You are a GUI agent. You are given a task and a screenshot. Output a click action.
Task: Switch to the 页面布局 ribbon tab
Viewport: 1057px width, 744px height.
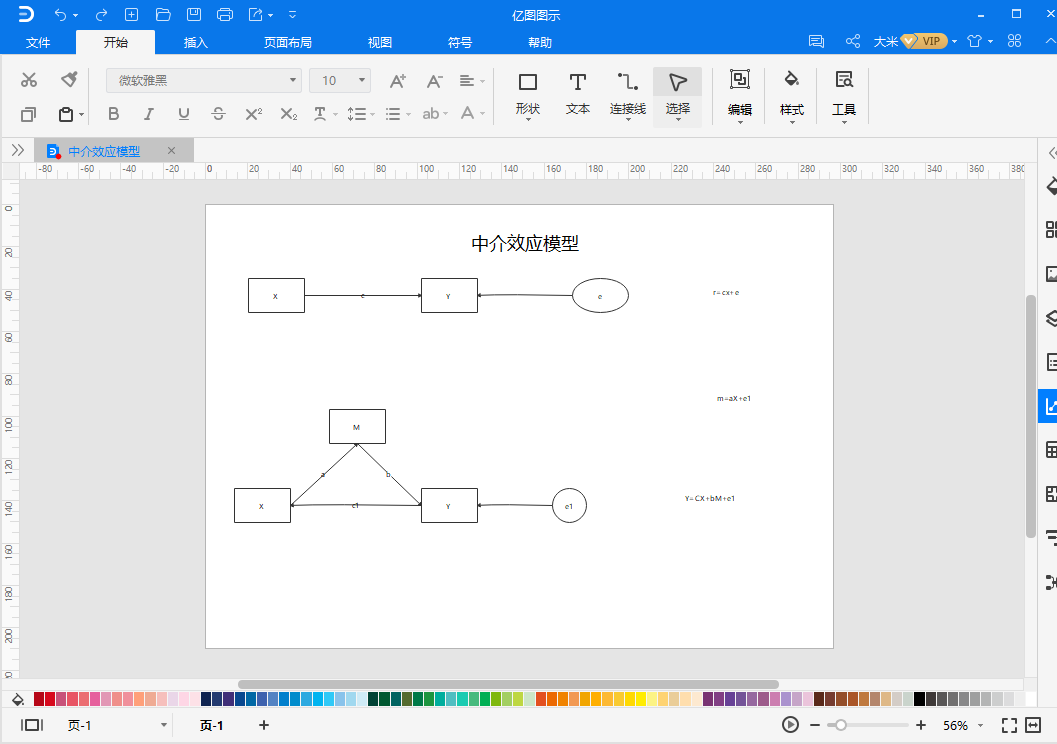pyautogui.click(x=288, y=42)
